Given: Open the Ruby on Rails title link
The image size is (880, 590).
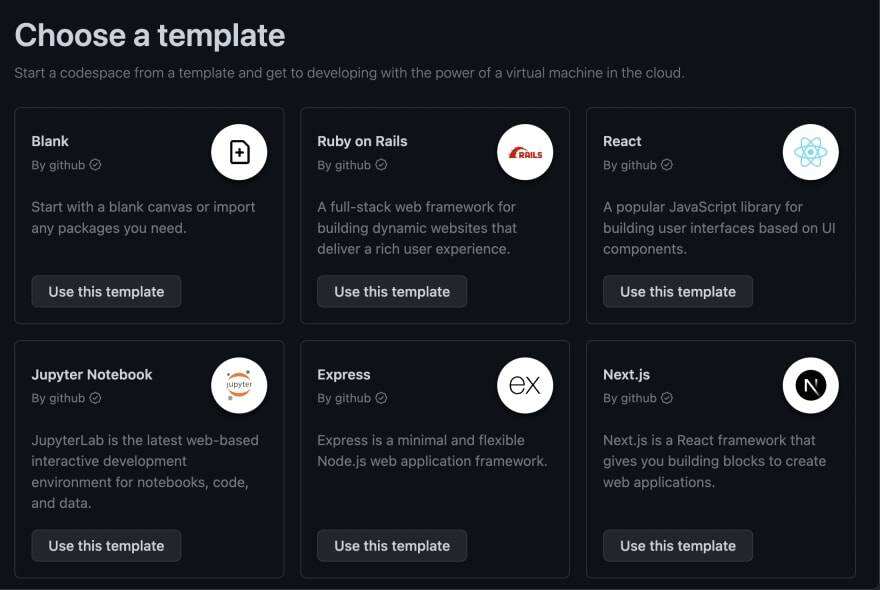Looking at the screenshot, I should [x=362, y=141].
